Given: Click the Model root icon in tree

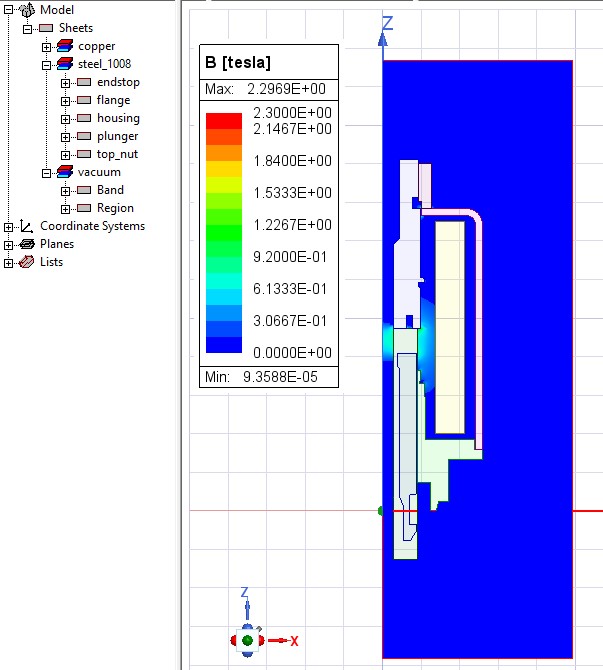Looking at the screenshot, I should click(x=27, y=10).
